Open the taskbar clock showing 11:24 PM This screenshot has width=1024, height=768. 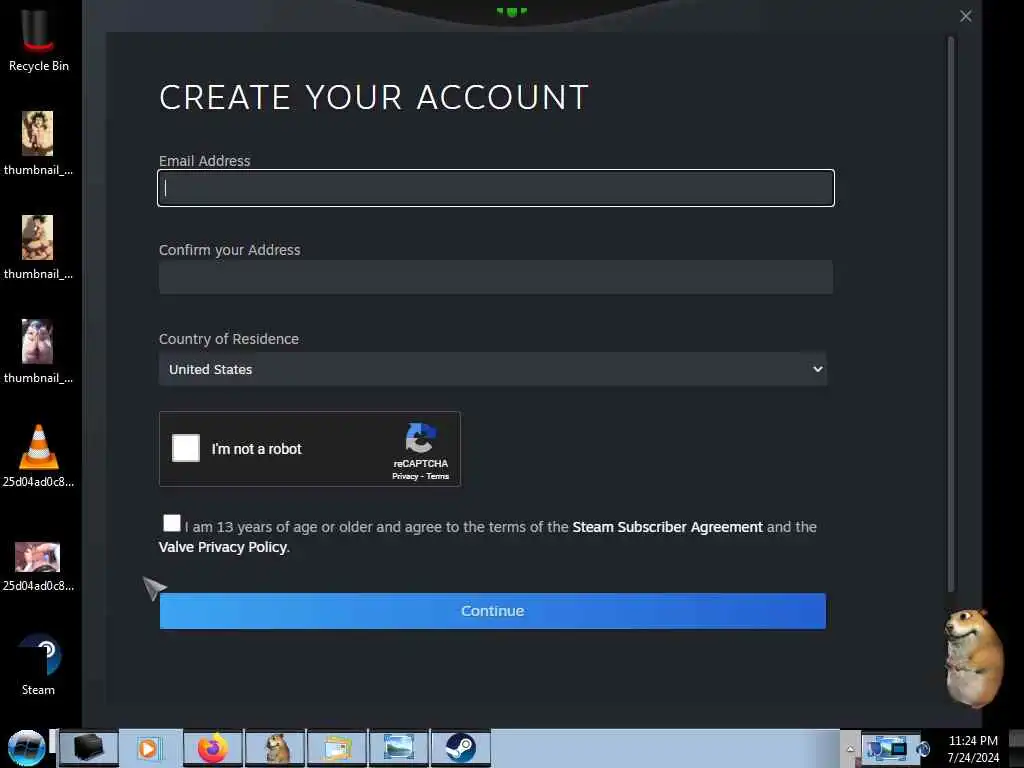[x=972, y=749]
